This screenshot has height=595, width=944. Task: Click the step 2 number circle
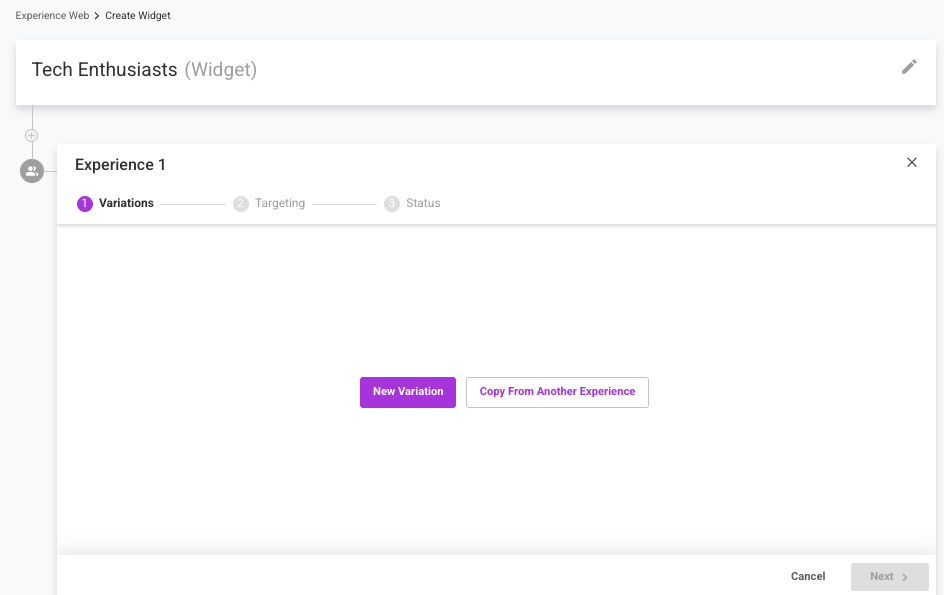pos(241,204)
